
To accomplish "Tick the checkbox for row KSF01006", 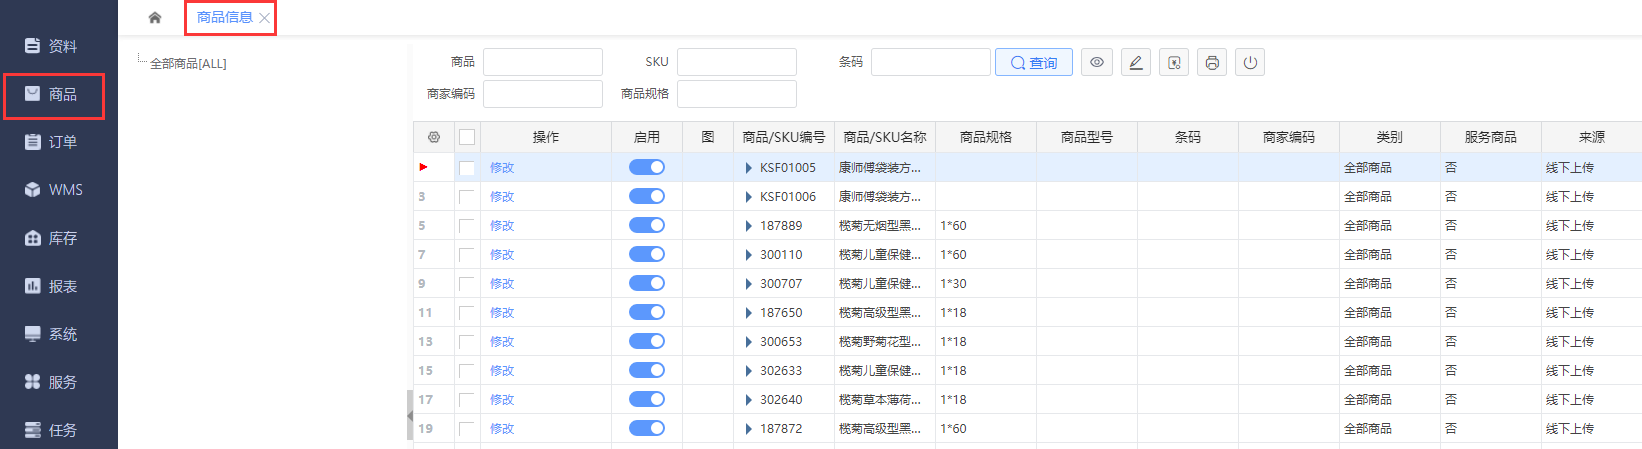I will click(x=467, y=197).
